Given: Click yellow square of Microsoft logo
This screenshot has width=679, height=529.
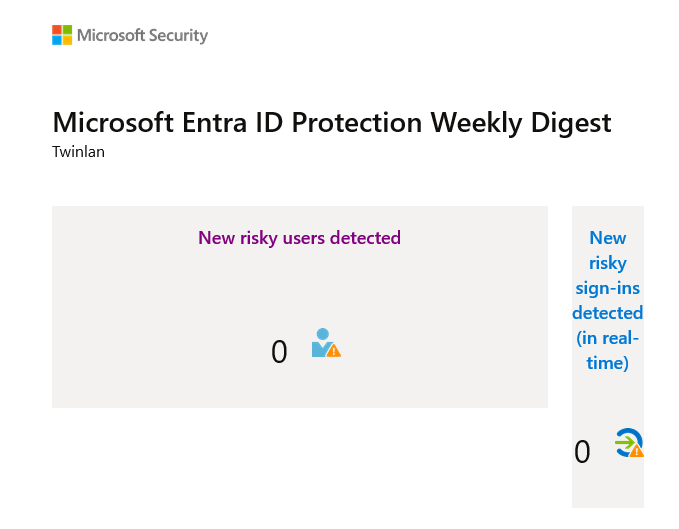Looking at the screenshot, I should click(67, 40).
